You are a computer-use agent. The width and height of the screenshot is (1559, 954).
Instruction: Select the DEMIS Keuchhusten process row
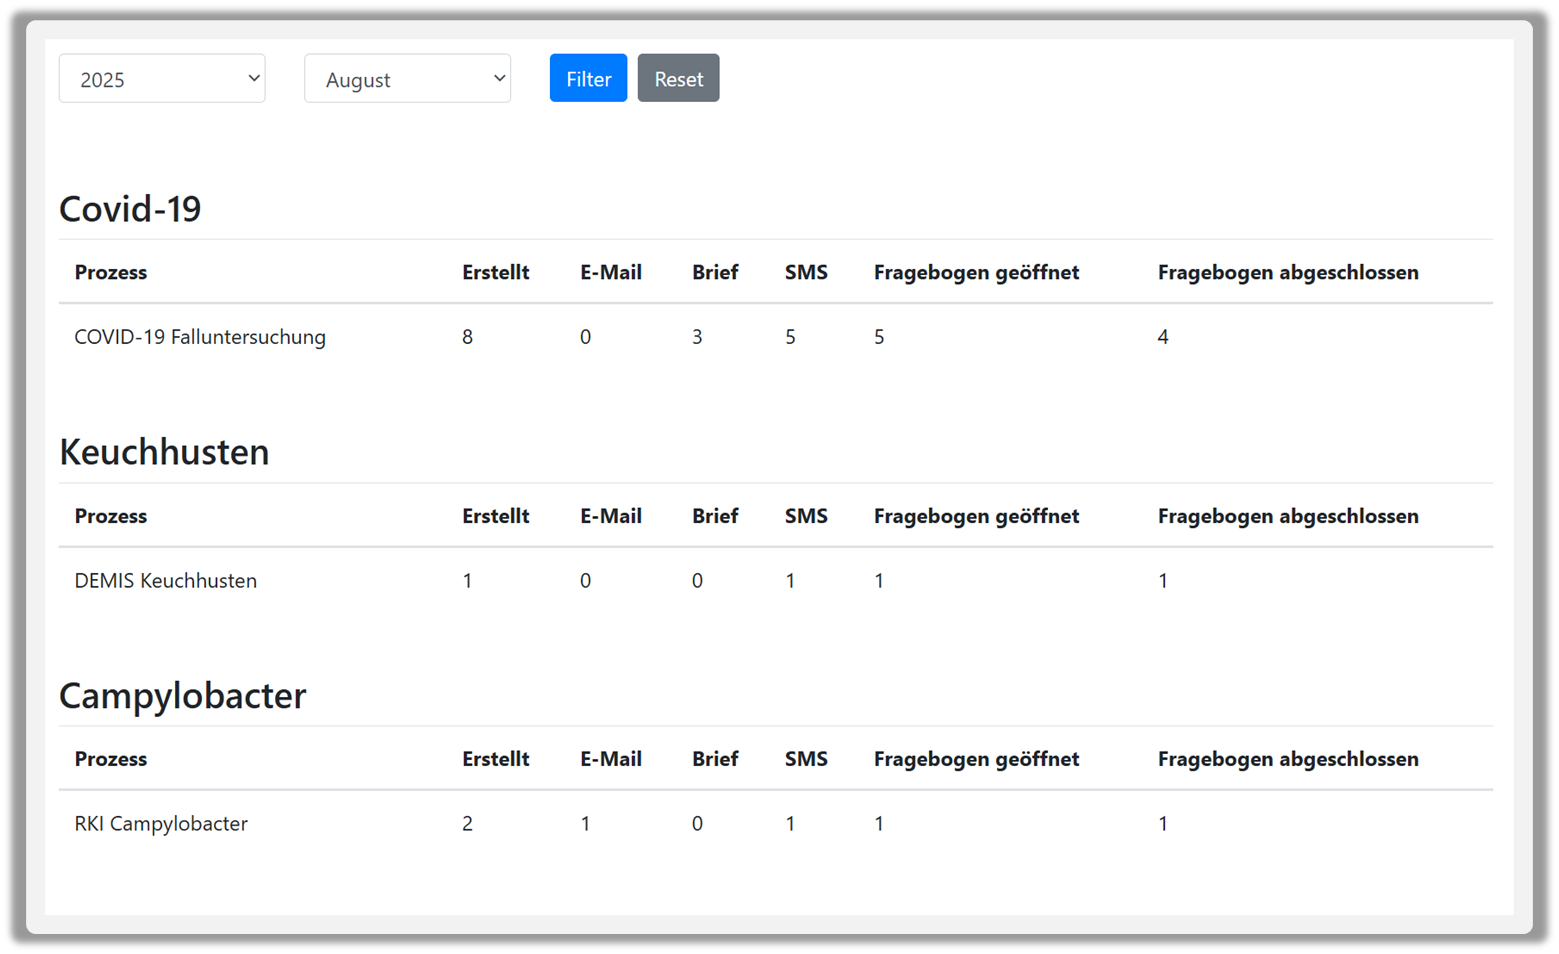tap(165, 581)
